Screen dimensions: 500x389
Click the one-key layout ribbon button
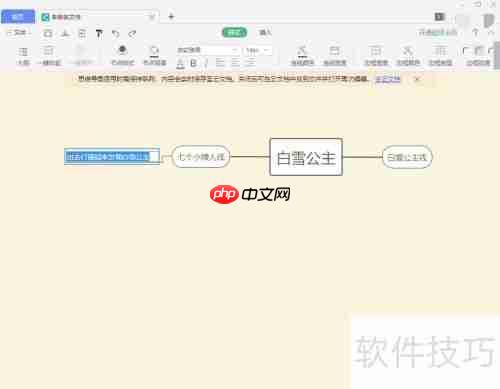pyautogui.click(x=48, y=56)
